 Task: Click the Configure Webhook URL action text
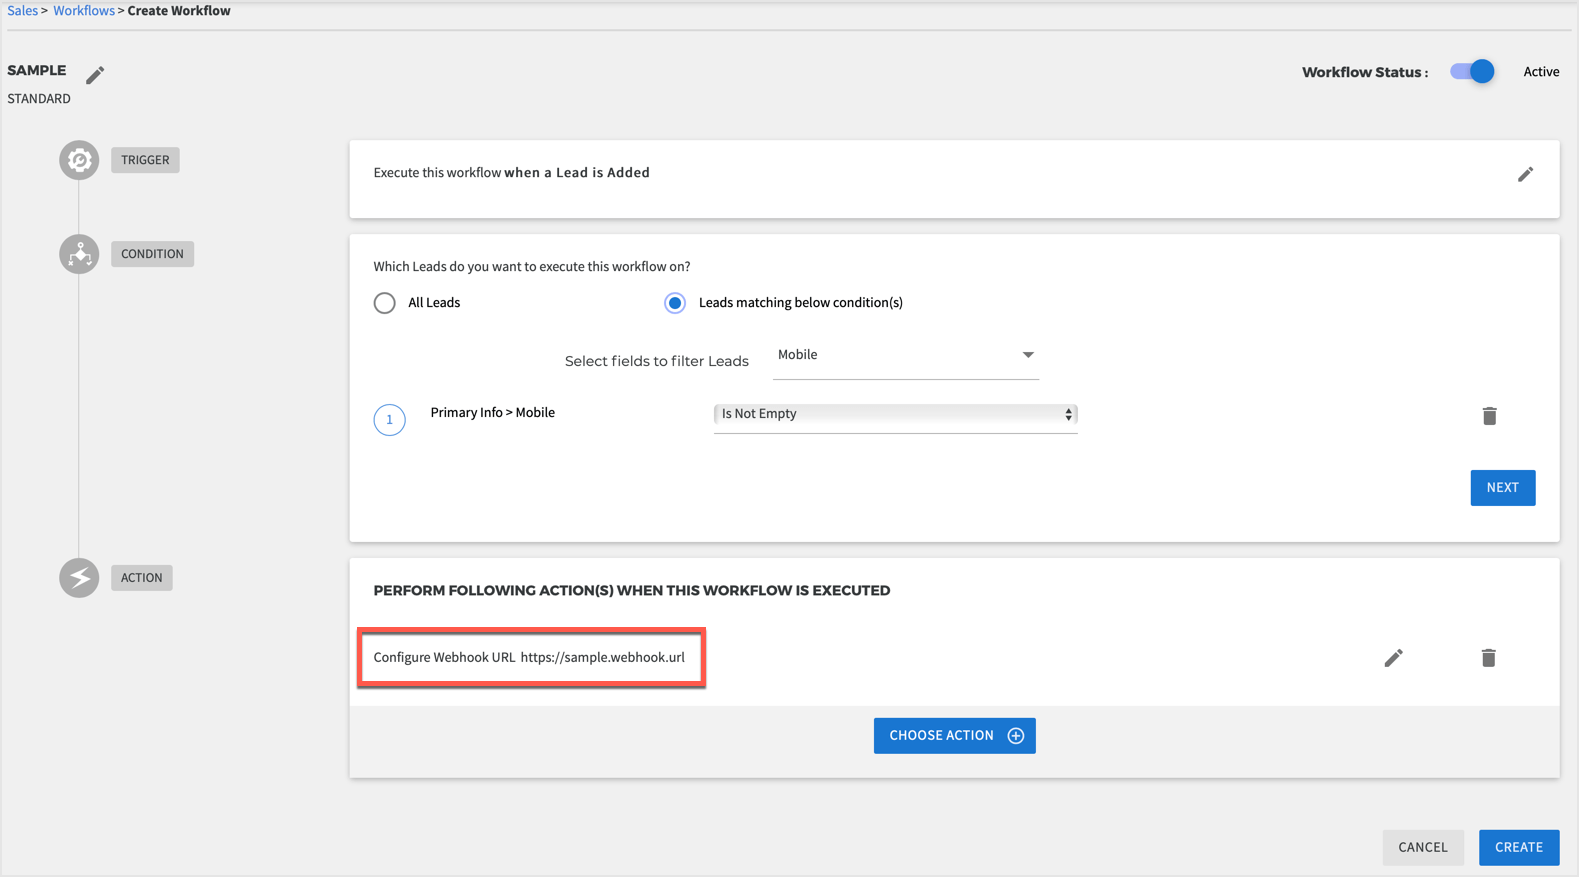(x=529, y=658)
